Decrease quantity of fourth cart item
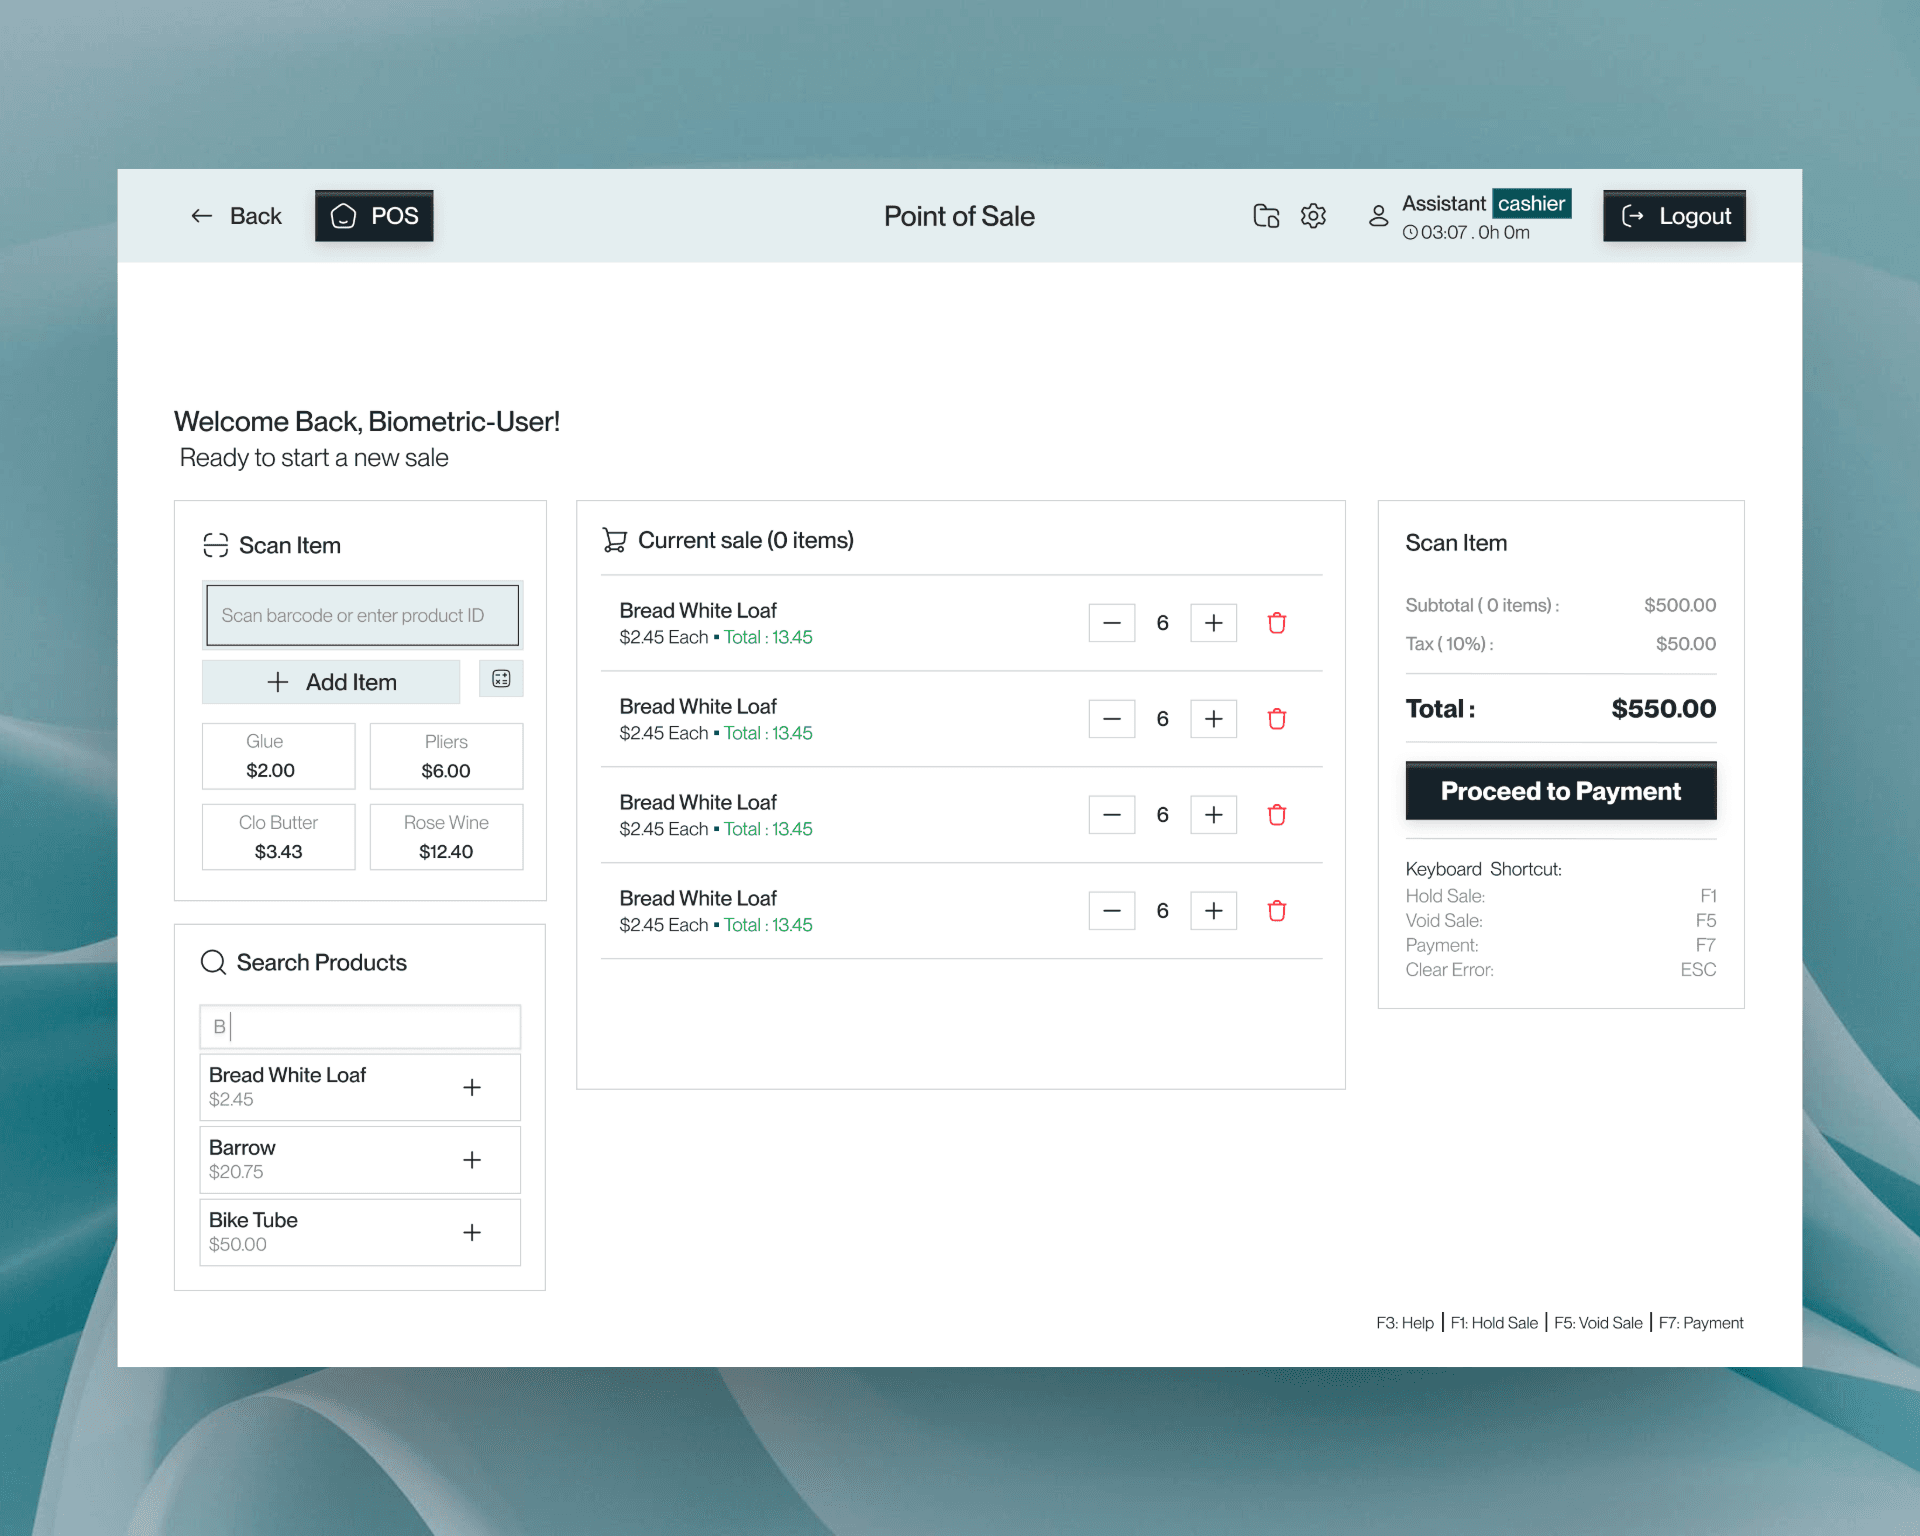Image resolution: width=1920 pixels, height=1536 pixels. [x=1111, y=911]
